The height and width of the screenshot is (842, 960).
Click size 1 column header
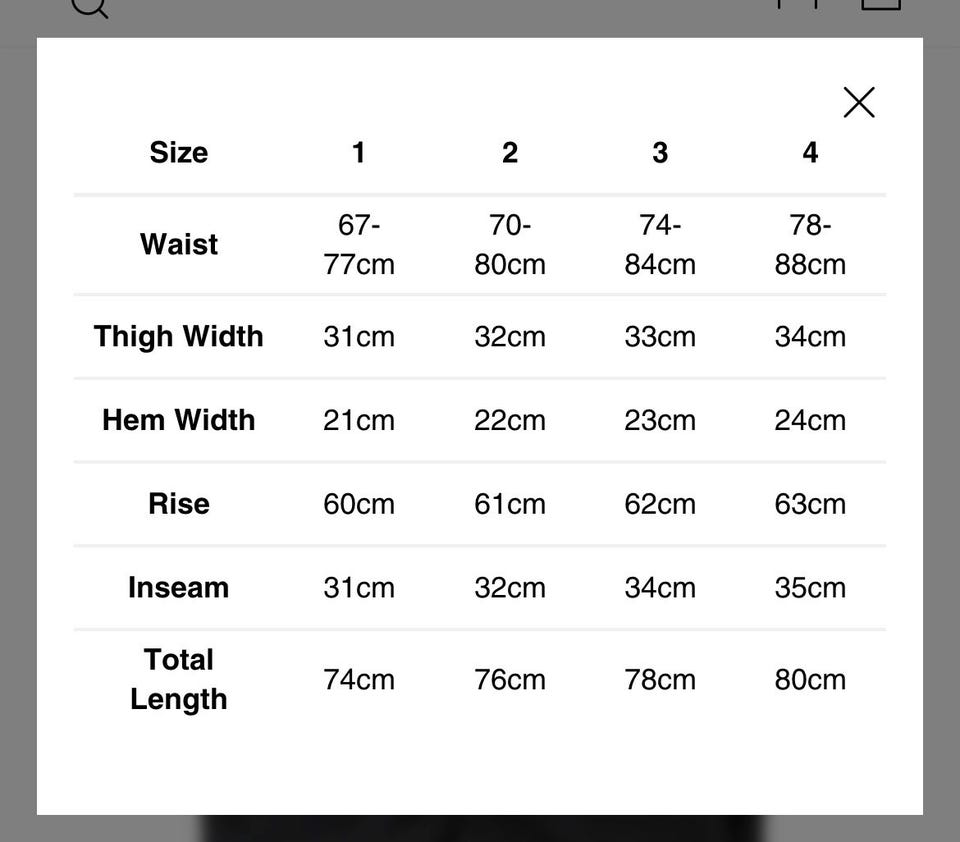358,152
